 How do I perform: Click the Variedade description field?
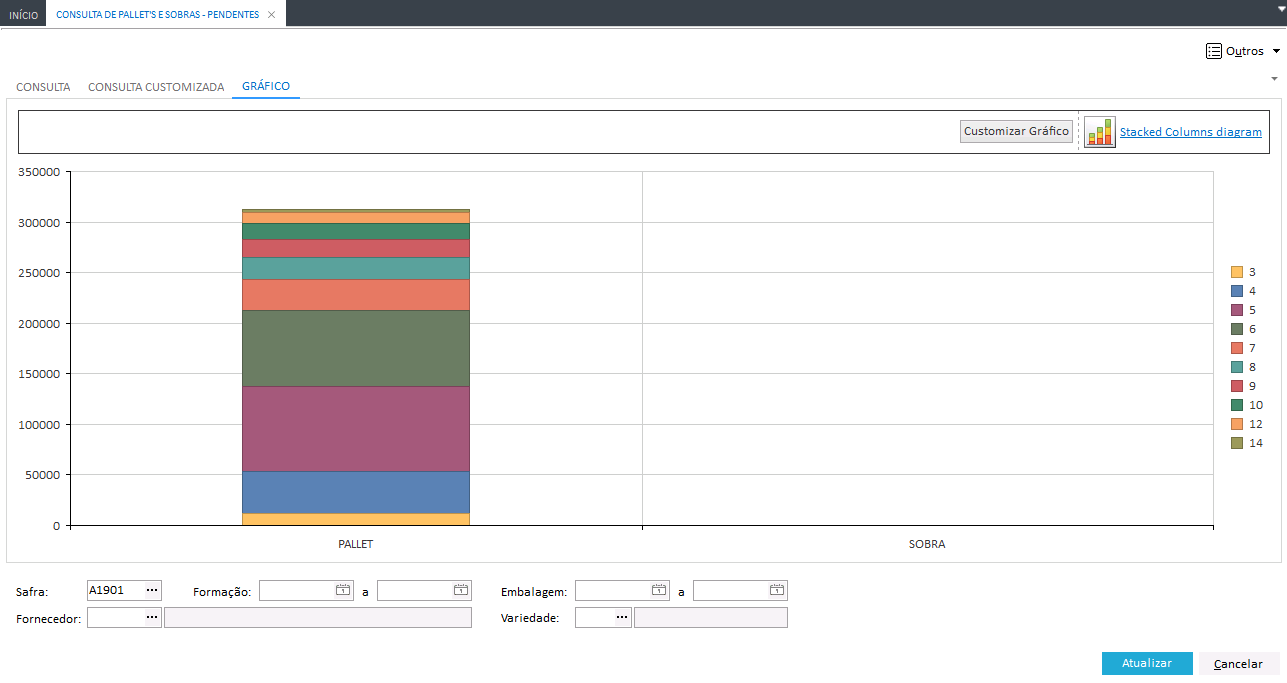point(711,618)
